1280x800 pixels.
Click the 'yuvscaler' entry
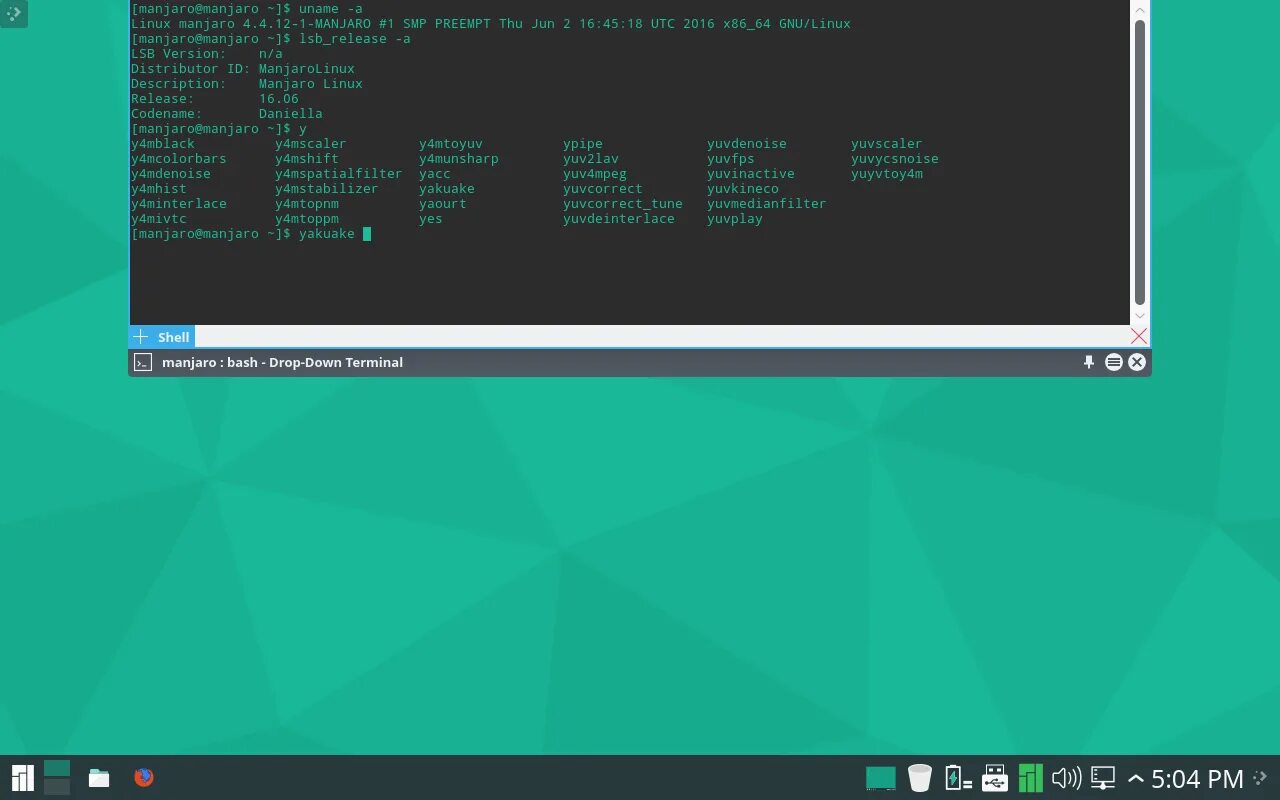click(x=887, y=144)
